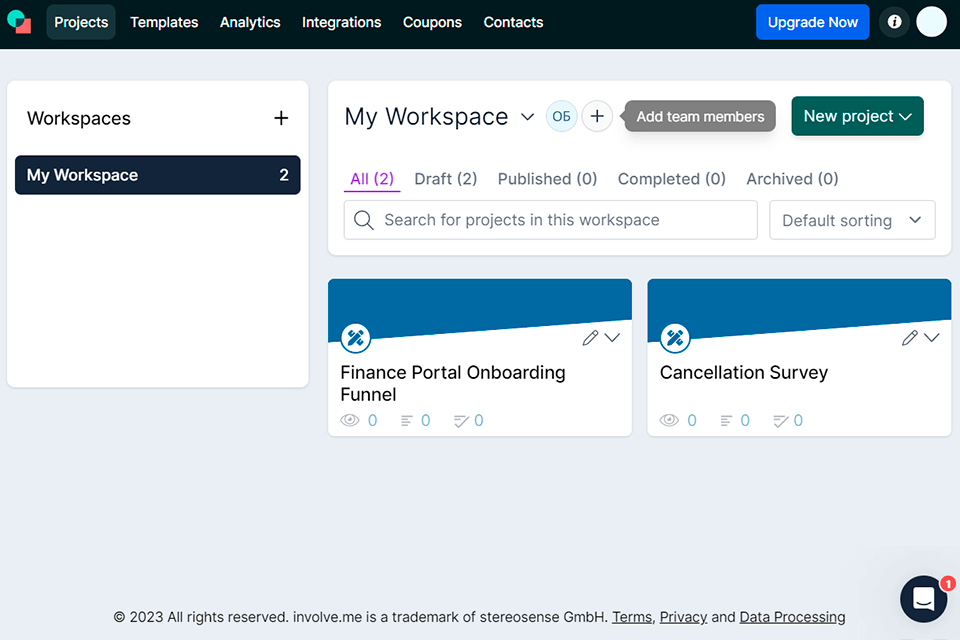Click the Upgrade Now button
The height and width of the screenshot is (640, 960).
point(812,22)
